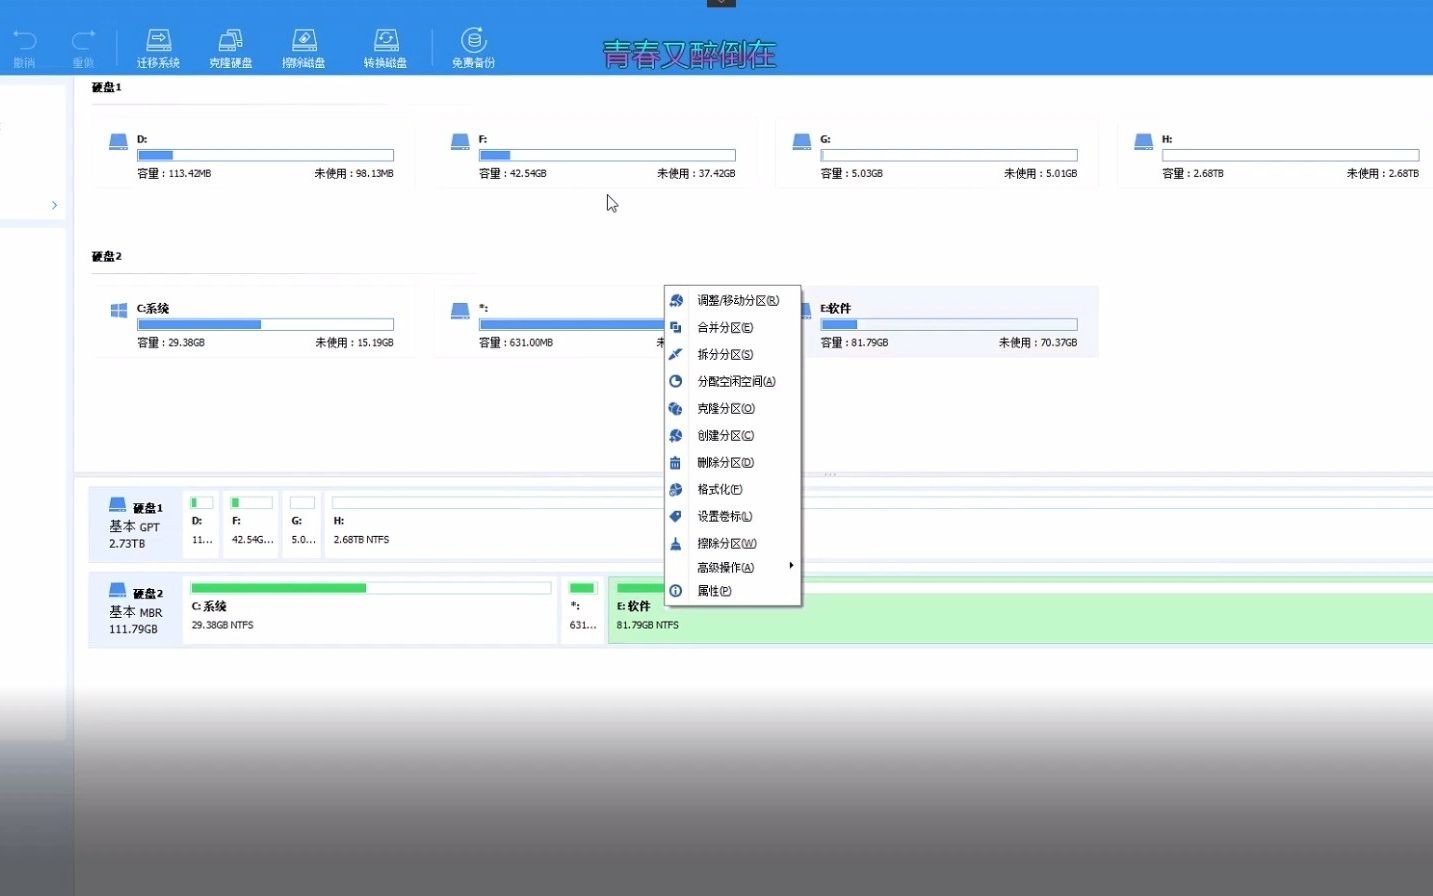Choose 格式化 in the context menu
1433x896 pixels.
coord(733,489)
